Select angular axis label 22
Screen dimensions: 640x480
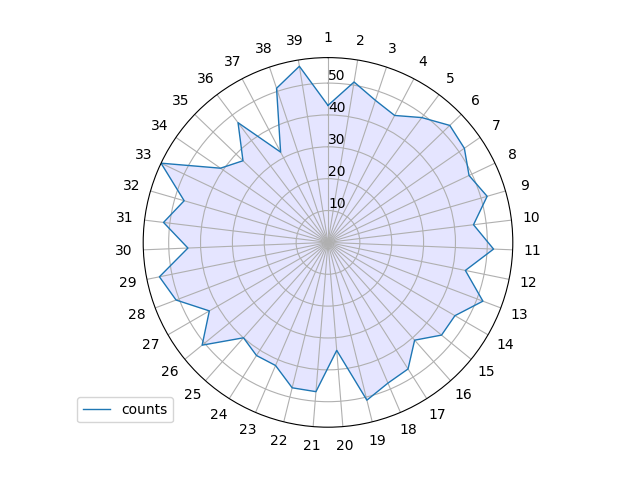coord(278,440)
